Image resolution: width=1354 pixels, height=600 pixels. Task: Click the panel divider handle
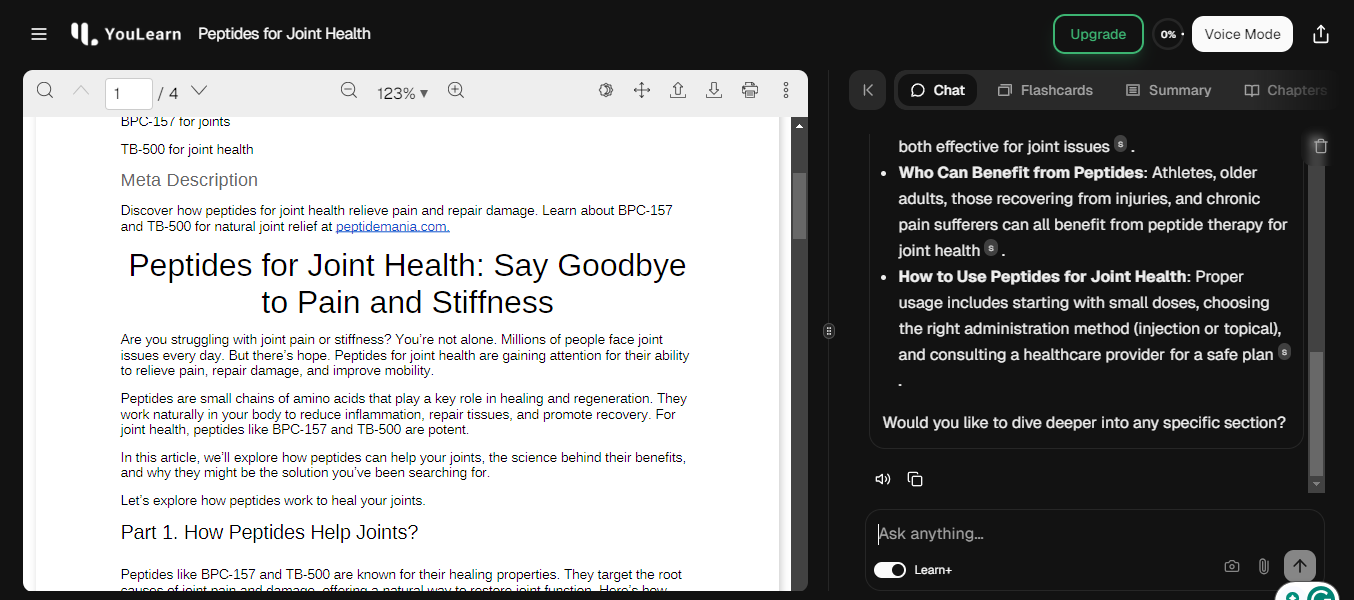coord(829,331)
